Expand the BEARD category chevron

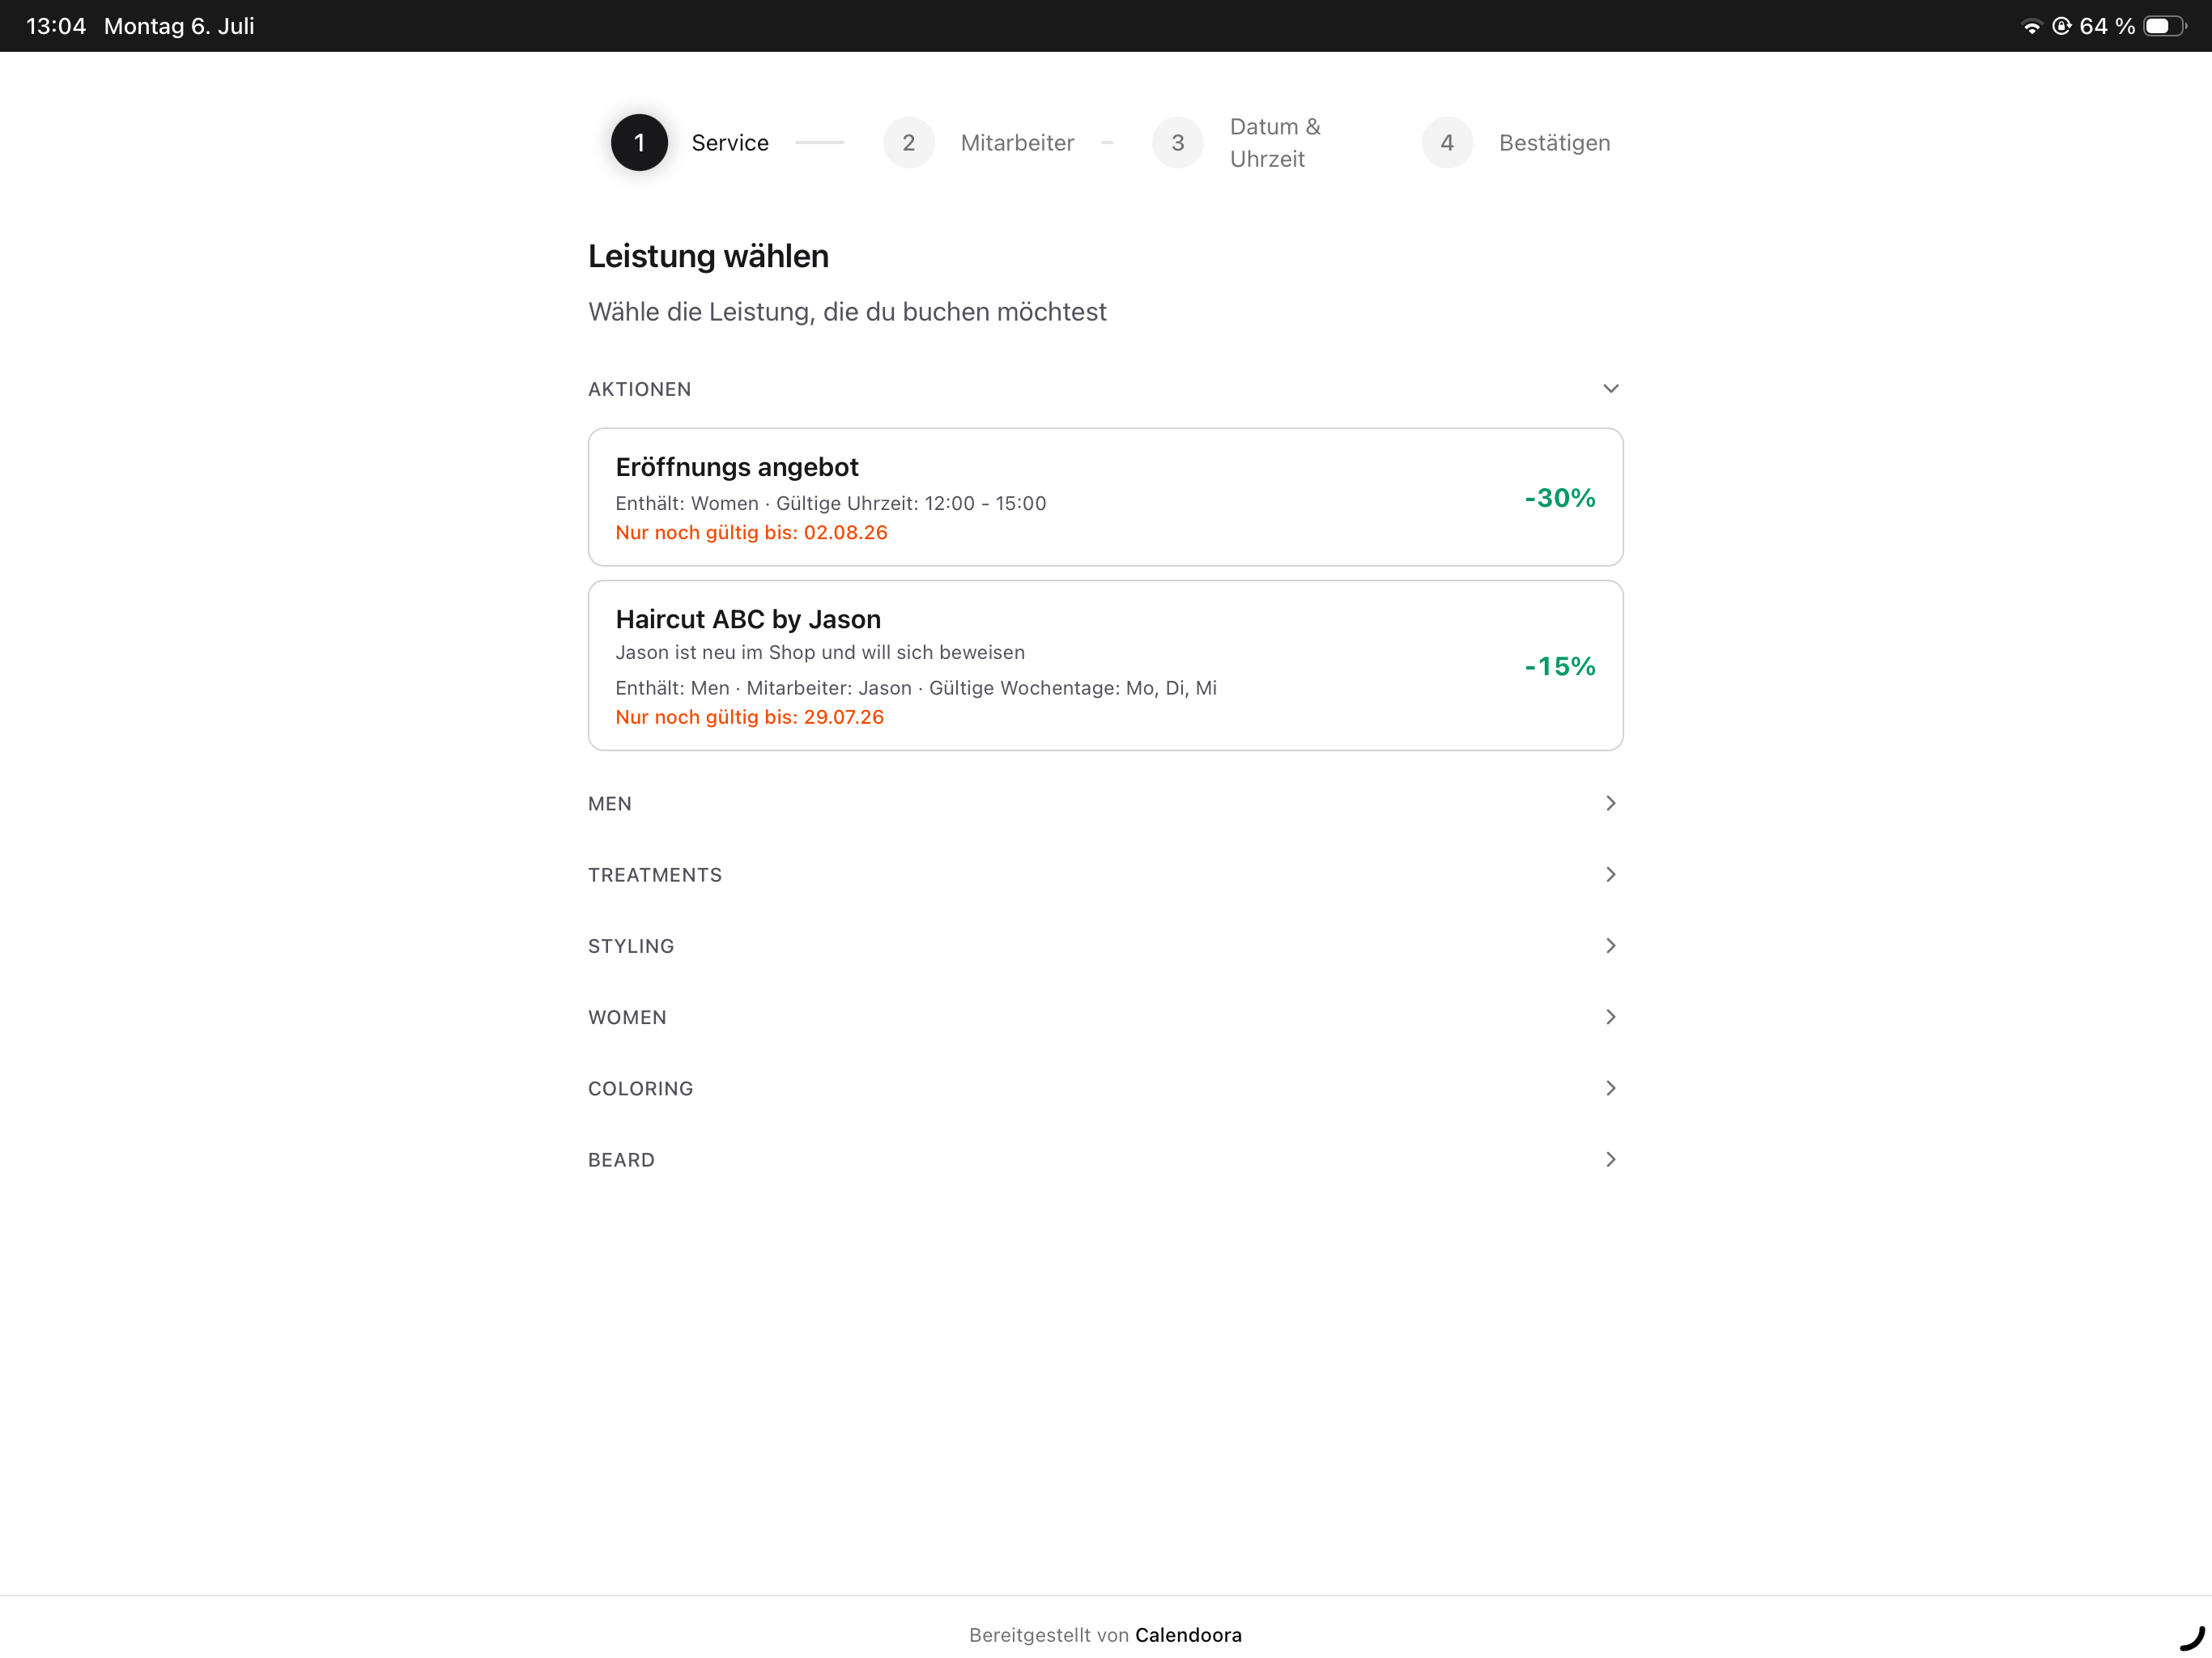point(1610,1160)
